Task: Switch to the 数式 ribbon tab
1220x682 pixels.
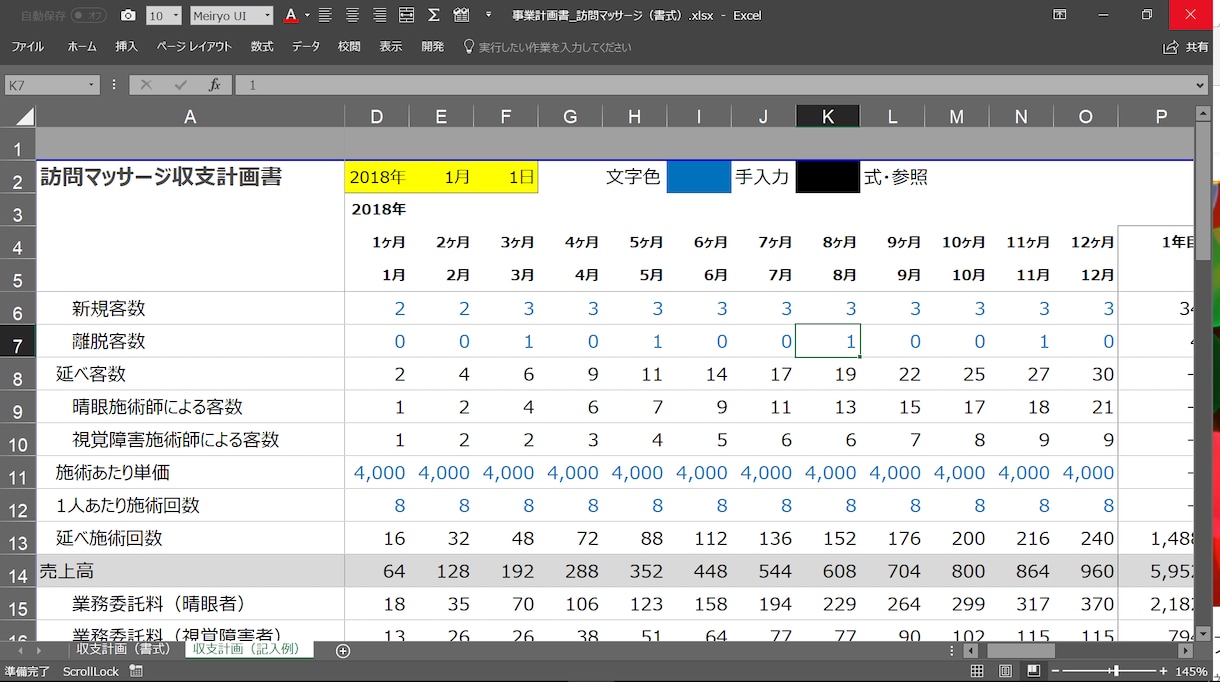Action: [x=262, y=47]
